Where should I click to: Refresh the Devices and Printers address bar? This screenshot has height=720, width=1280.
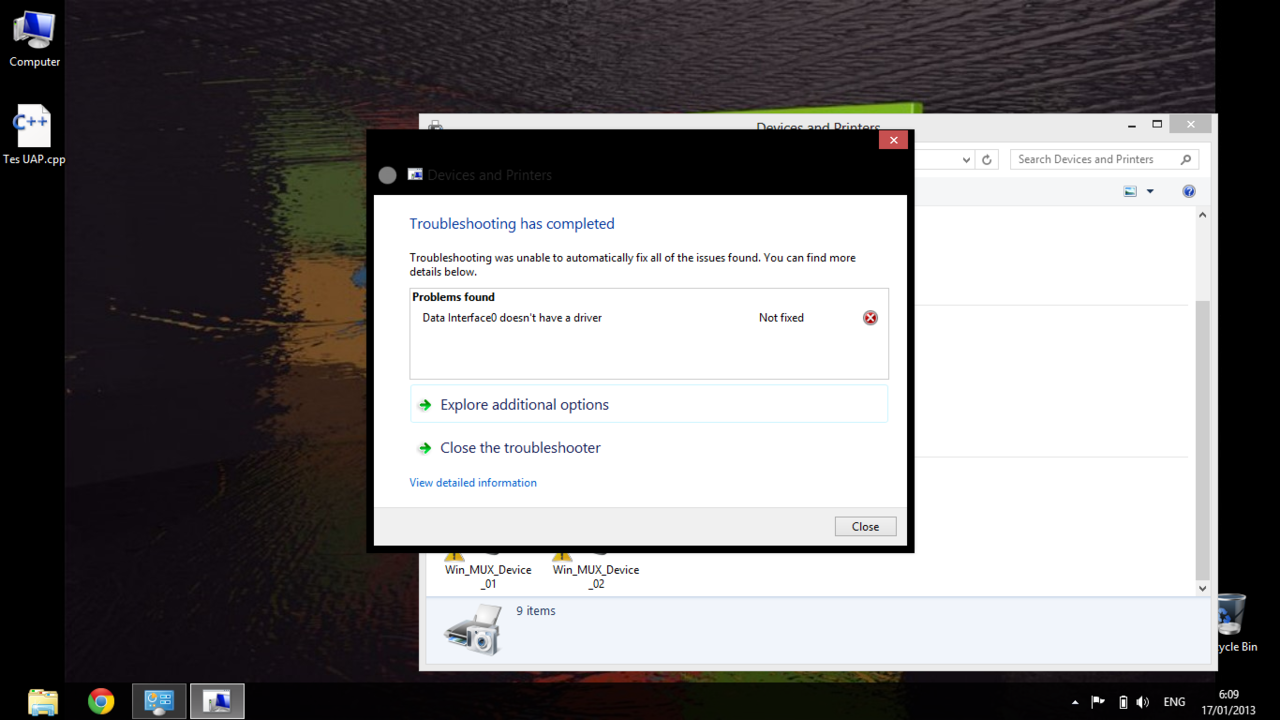987,160
